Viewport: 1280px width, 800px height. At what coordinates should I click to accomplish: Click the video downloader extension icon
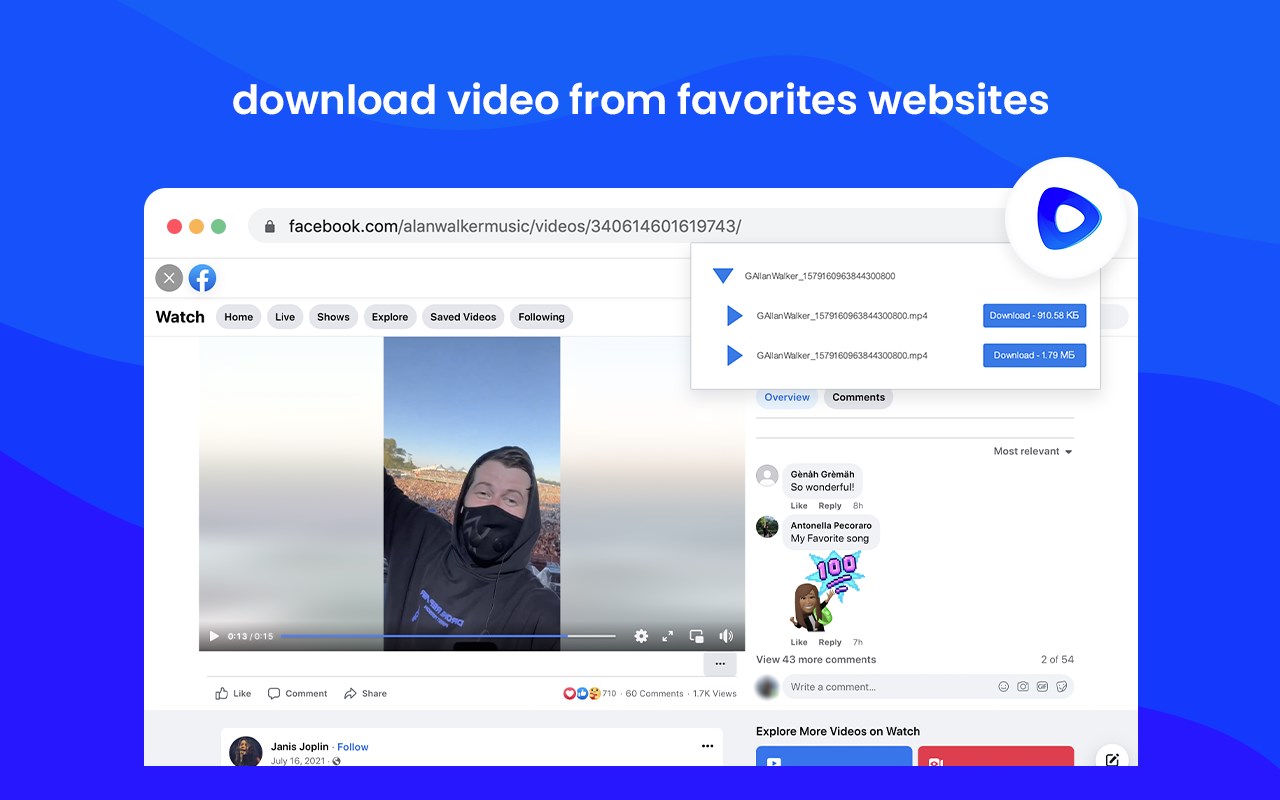(1067, 218)
